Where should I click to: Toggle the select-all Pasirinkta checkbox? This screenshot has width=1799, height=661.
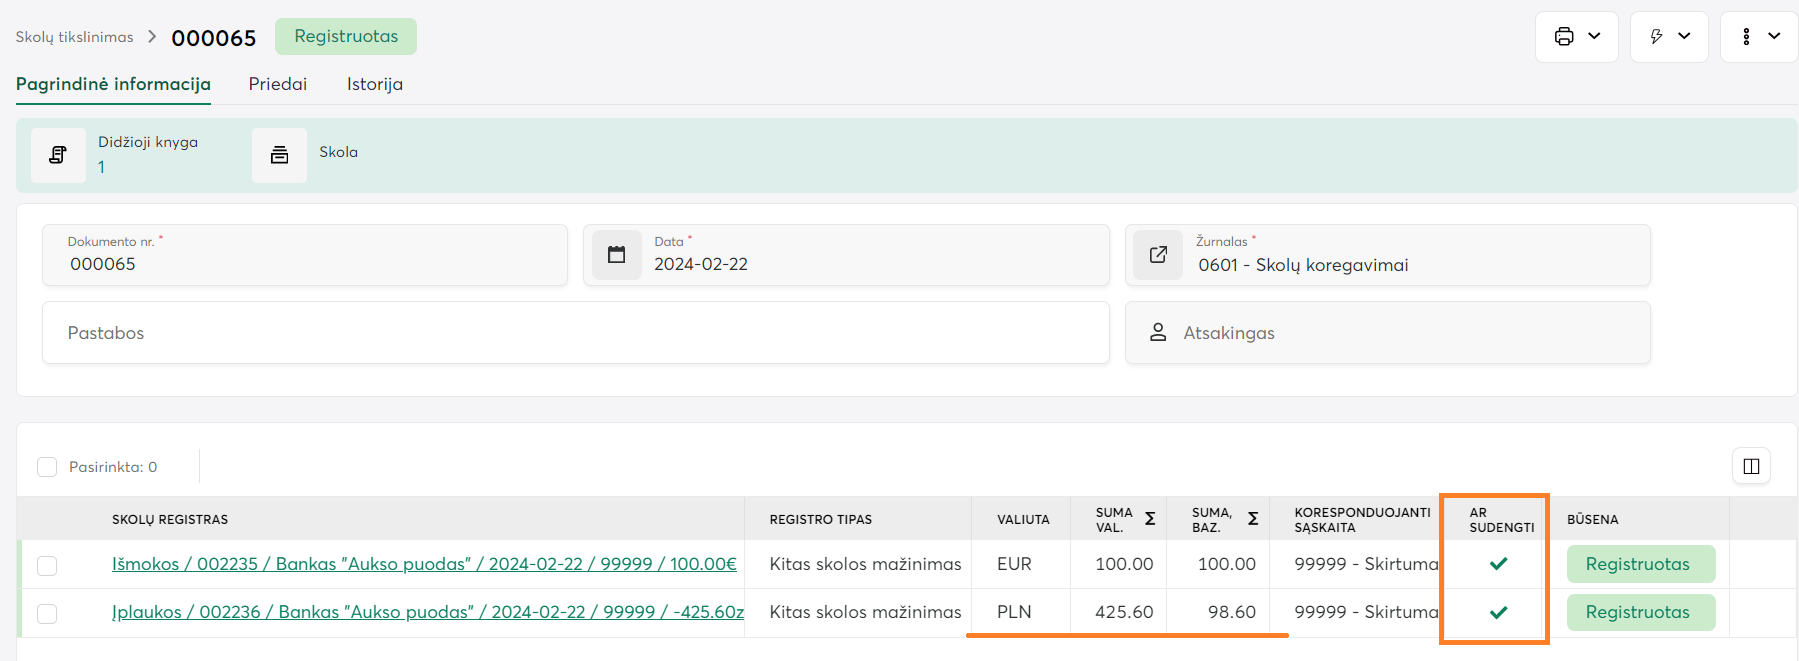pyautogui.click(x=47, y=467)
